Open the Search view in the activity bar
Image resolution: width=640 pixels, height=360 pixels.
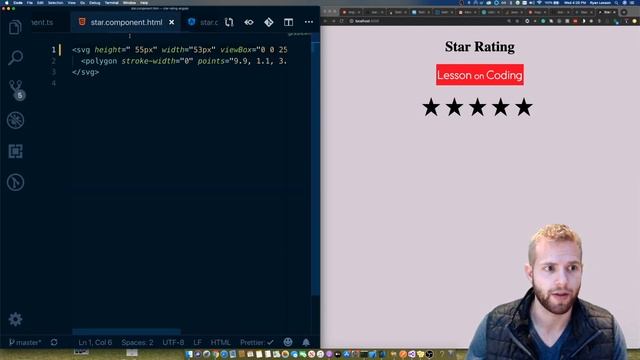point(15,58)
